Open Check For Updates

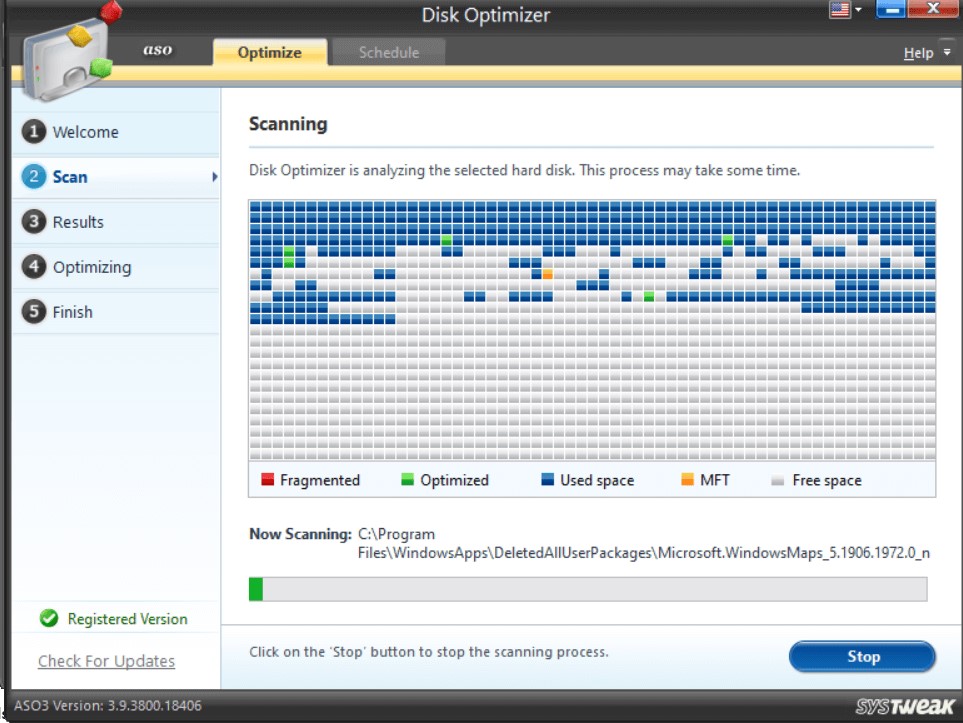click(x=106, y=661)
